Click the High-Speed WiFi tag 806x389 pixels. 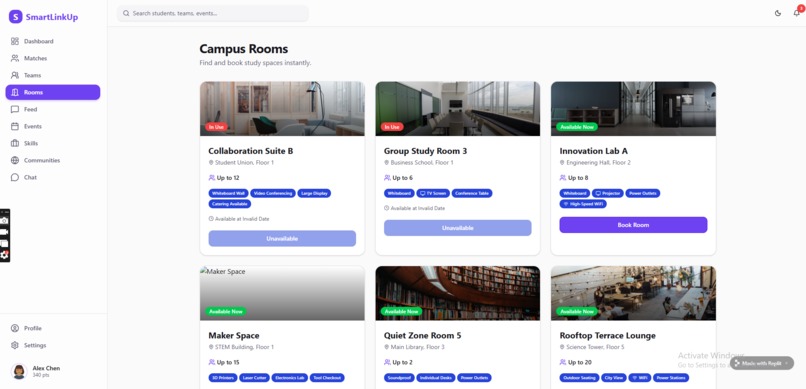tap(583, 204)
